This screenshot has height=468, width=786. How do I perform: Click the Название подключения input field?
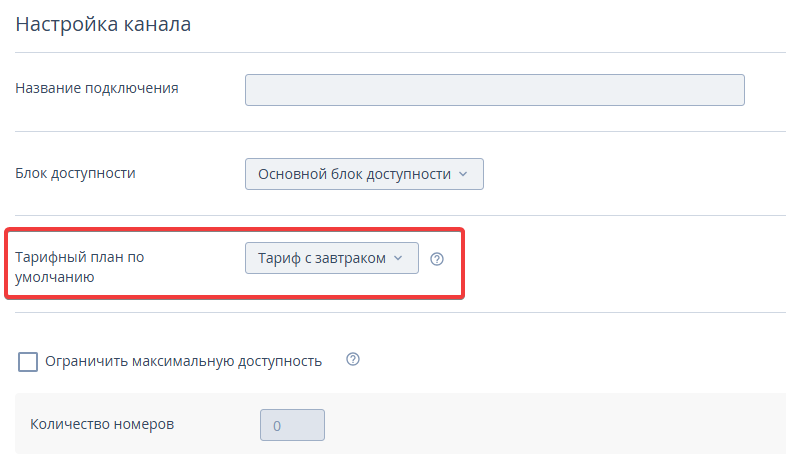[x=495, y=90]
